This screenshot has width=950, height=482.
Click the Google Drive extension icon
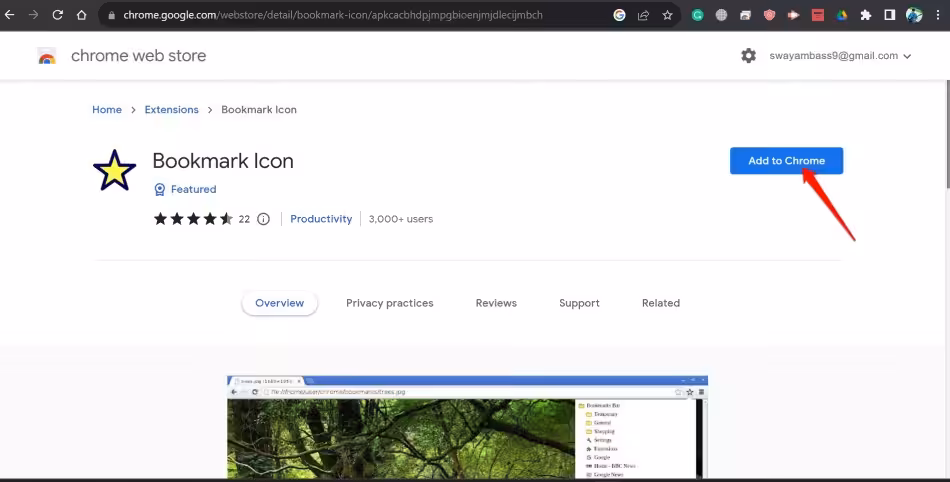[842, 15]
